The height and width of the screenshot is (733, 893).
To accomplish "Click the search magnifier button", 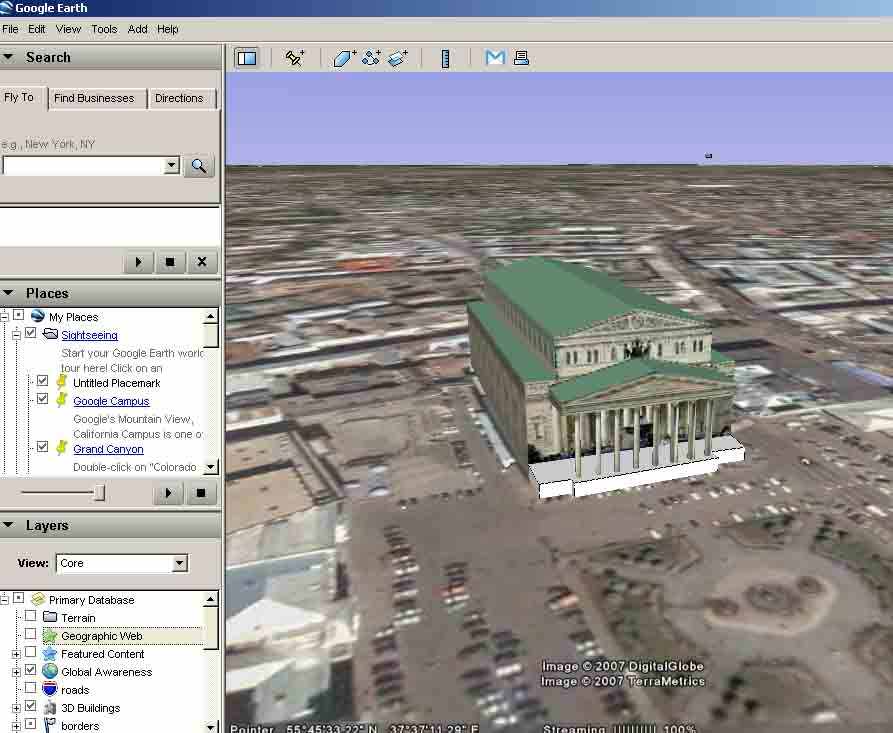I will [x=199, y=166].
